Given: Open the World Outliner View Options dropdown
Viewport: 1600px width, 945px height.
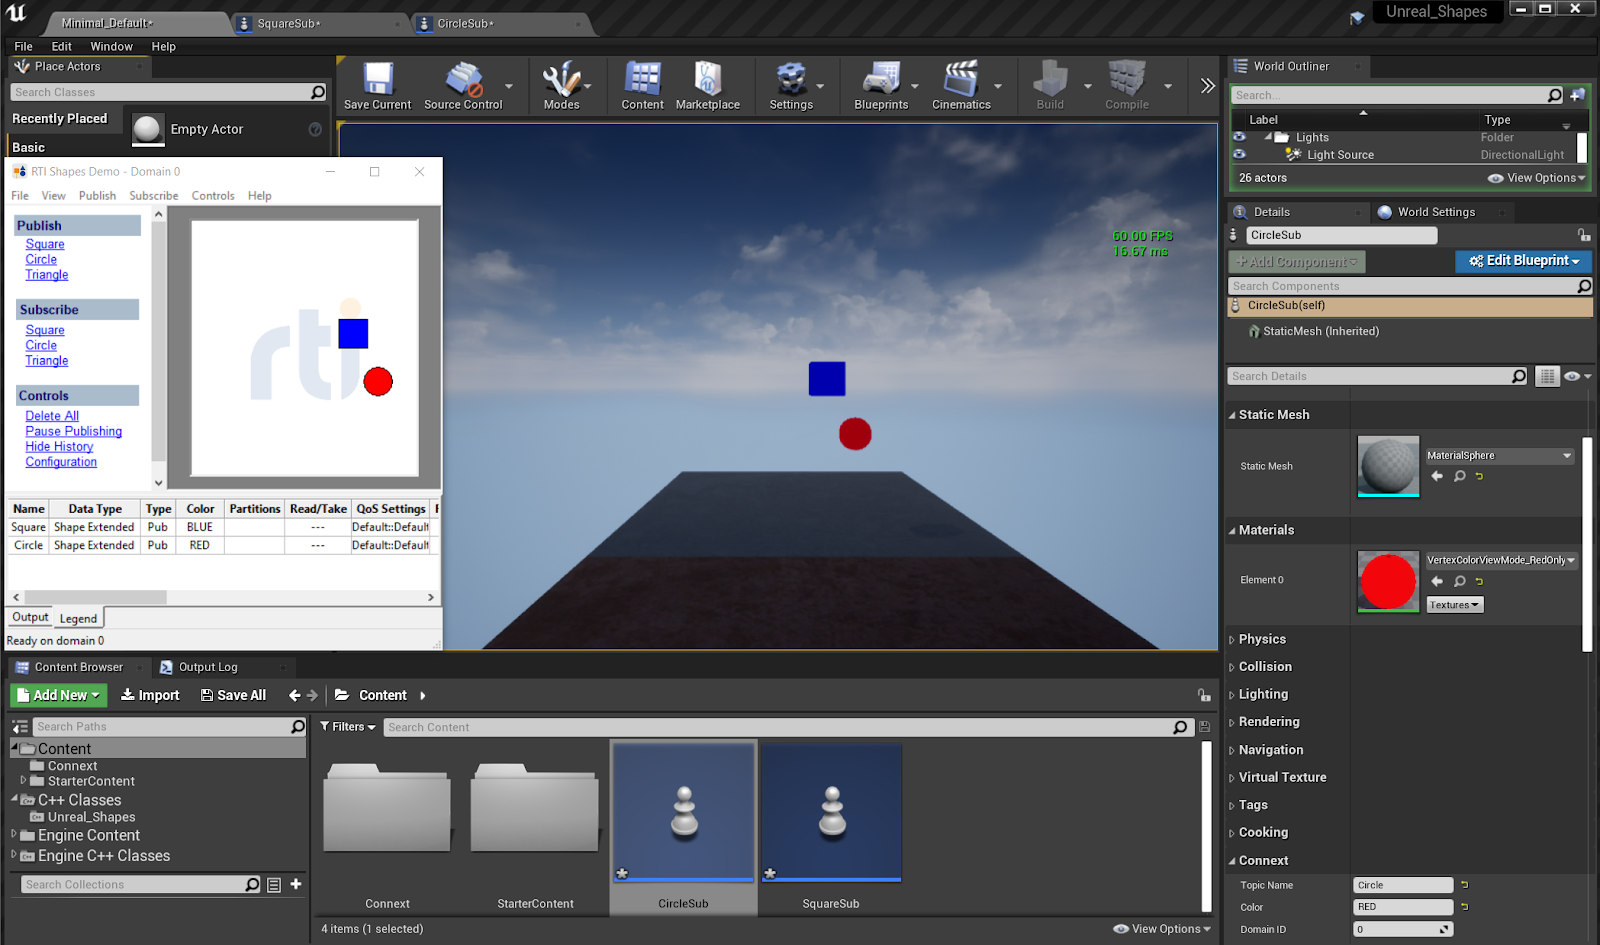Looking at the screenshot, I should (x=1536, y=178).
